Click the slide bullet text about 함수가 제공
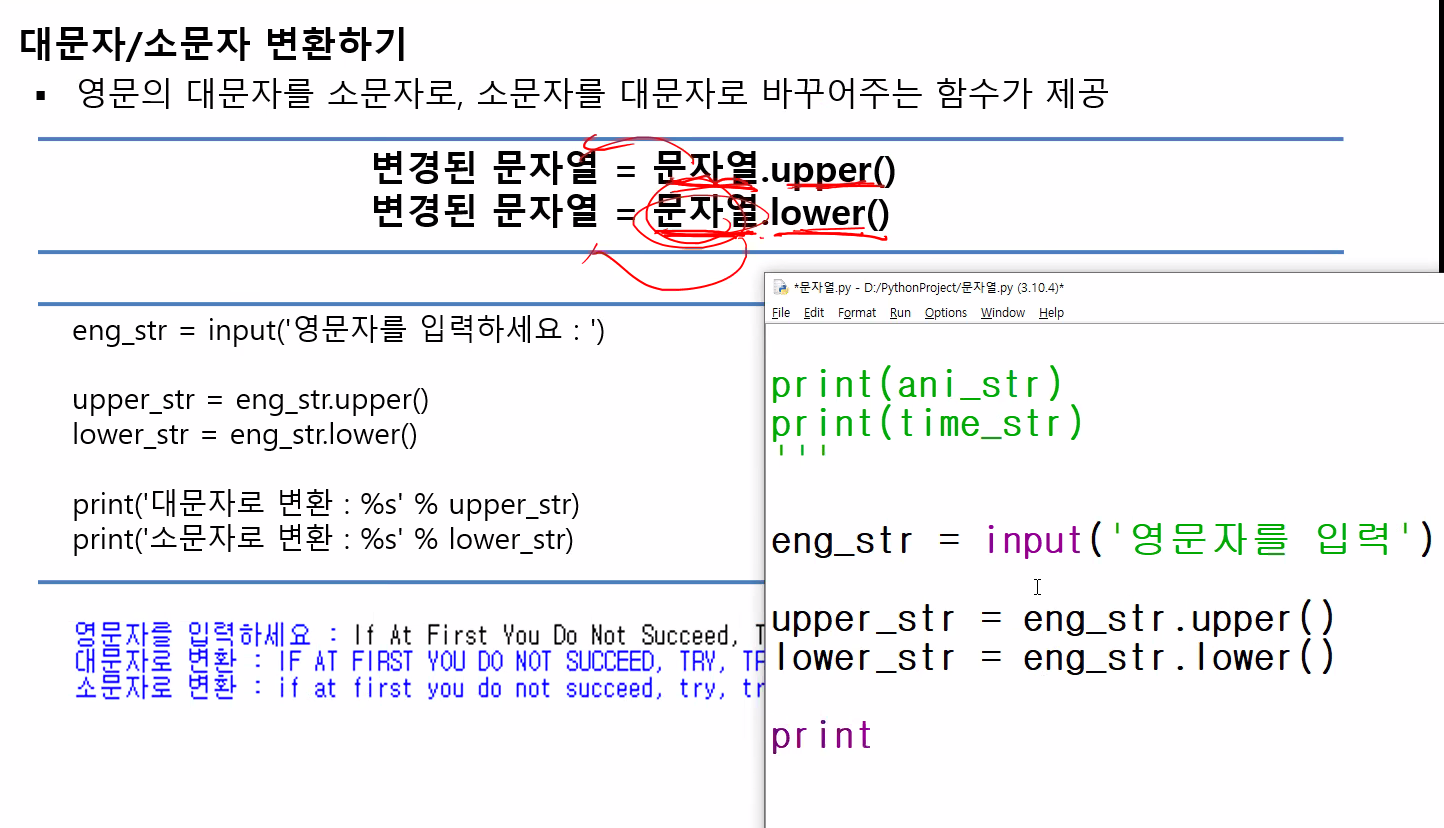The height and width of the screenshot is (828, 1444). (592, 94)
